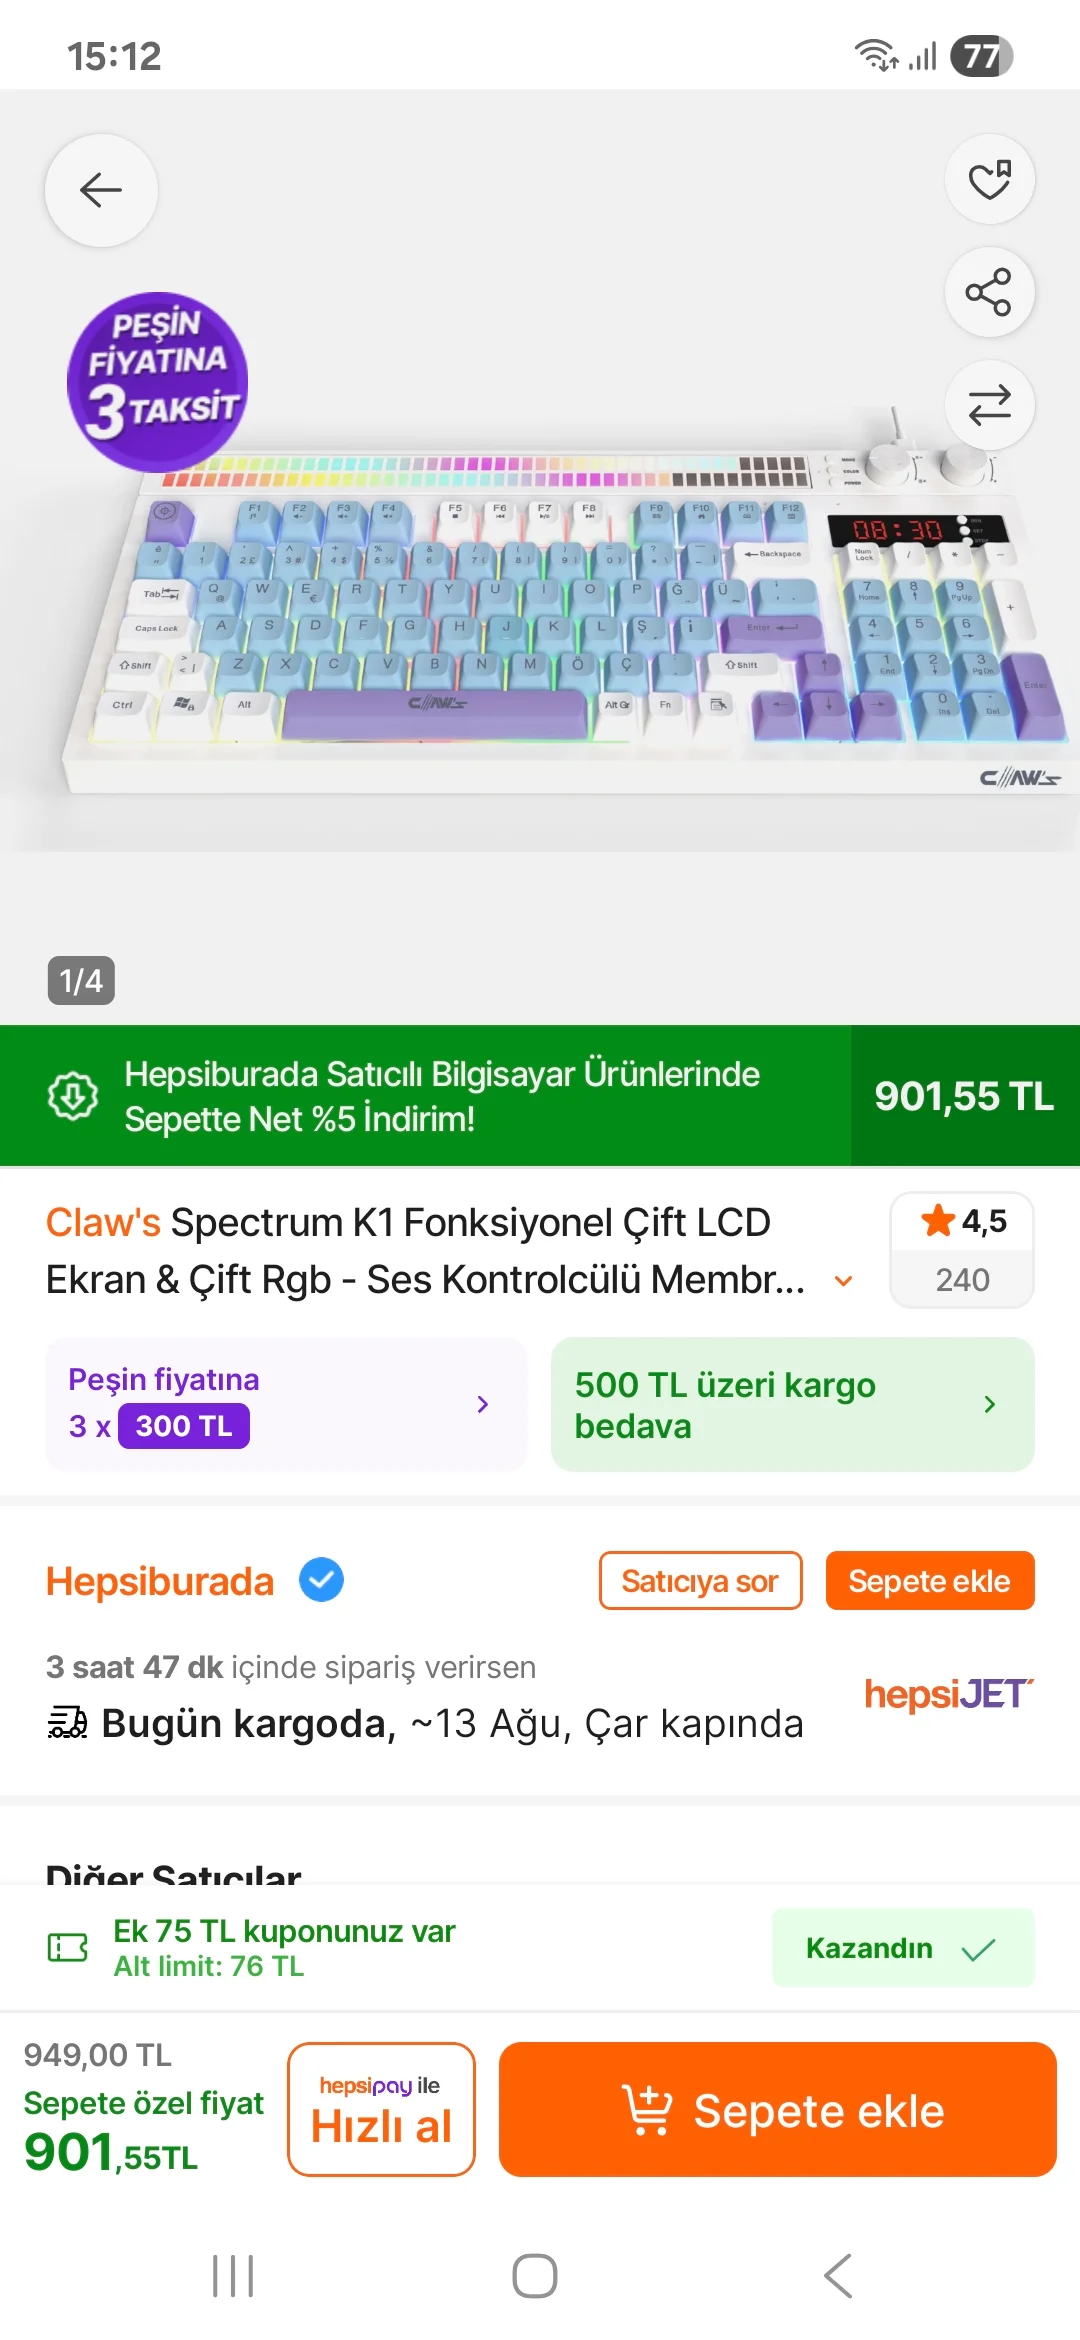Image resolution: width=1080 pixels, height=2340 pixels.
Task: Open Android recent apps button
Action: click(233, 2276)
